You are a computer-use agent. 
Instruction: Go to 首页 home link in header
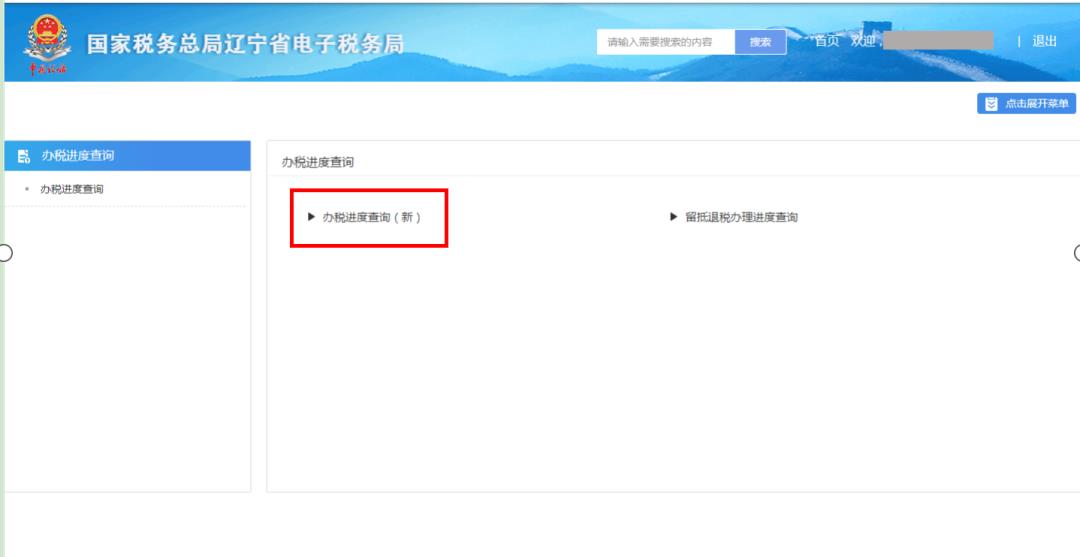point(826,41)
